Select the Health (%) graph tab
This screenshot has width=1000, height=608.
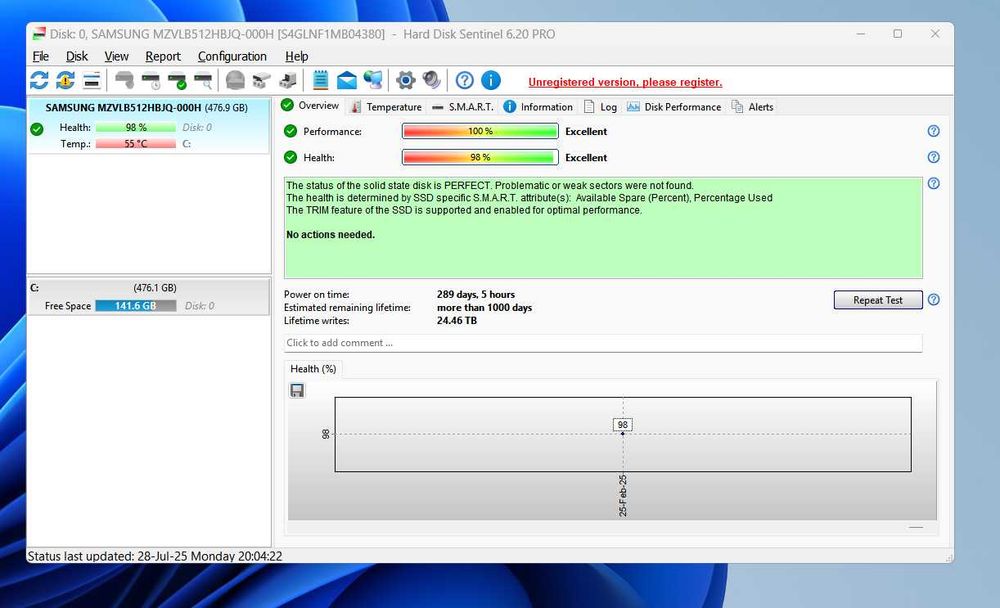point(313,369)
